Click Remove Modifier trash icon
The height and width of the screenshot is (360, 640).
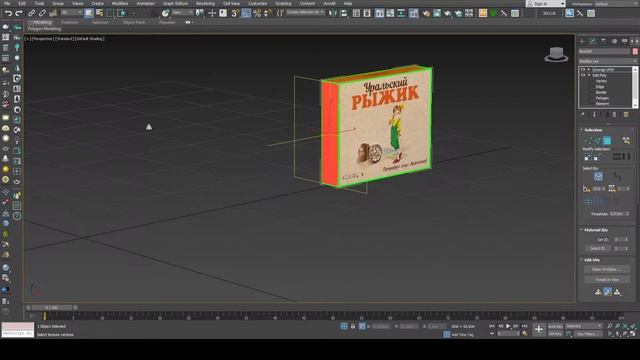point(614,115)
